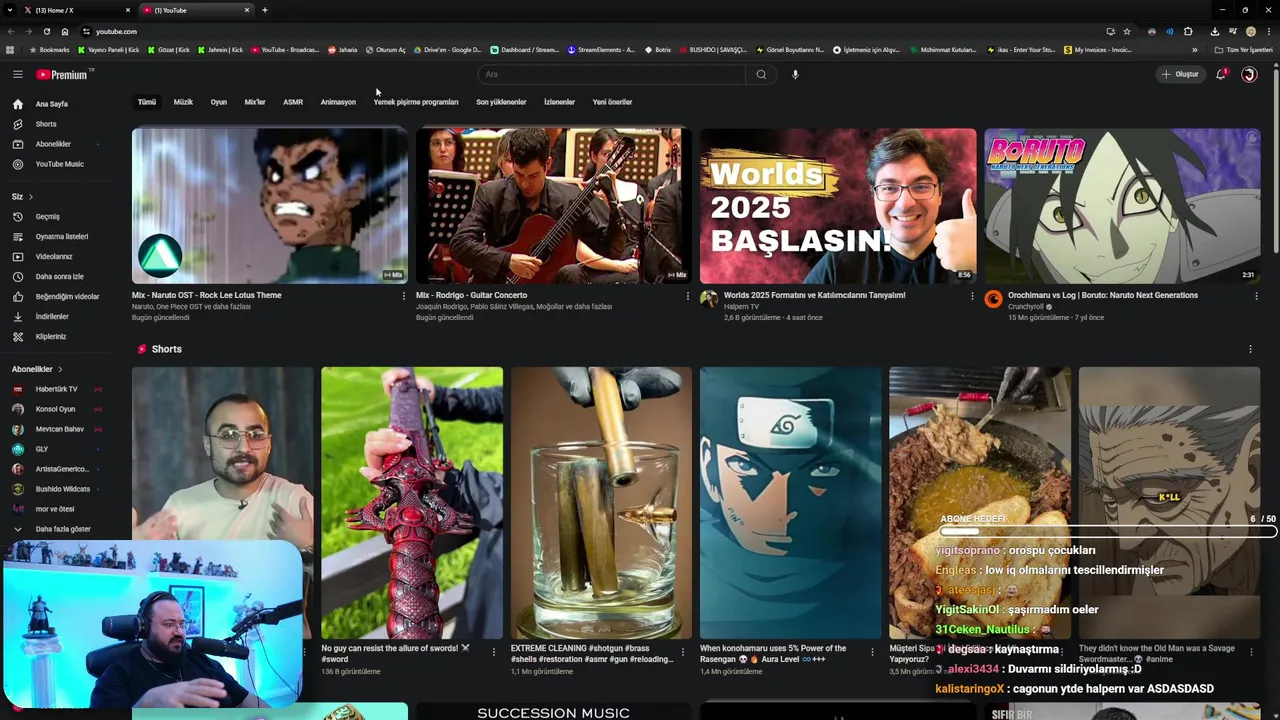Click the search magnifier button

(761, 74)
